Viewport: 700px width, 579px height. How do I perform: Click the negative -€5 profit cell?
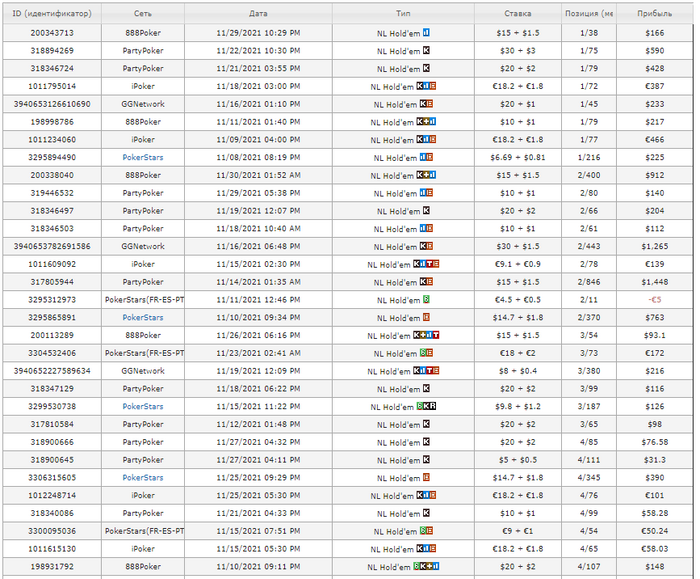(654, 300)
